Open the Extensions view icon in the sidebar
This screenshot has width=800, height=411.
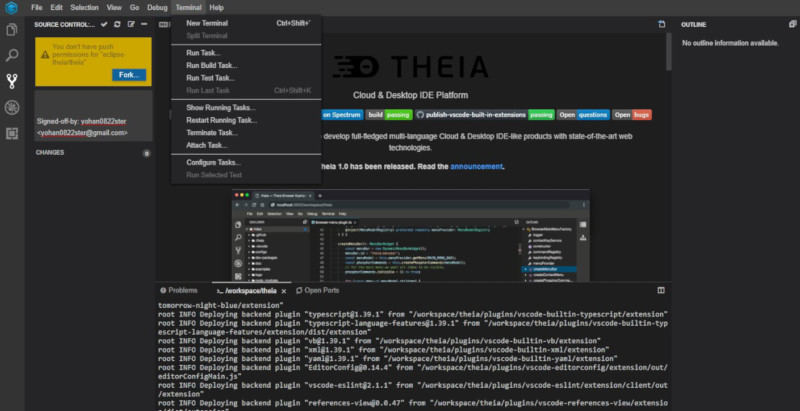point(12,134)
